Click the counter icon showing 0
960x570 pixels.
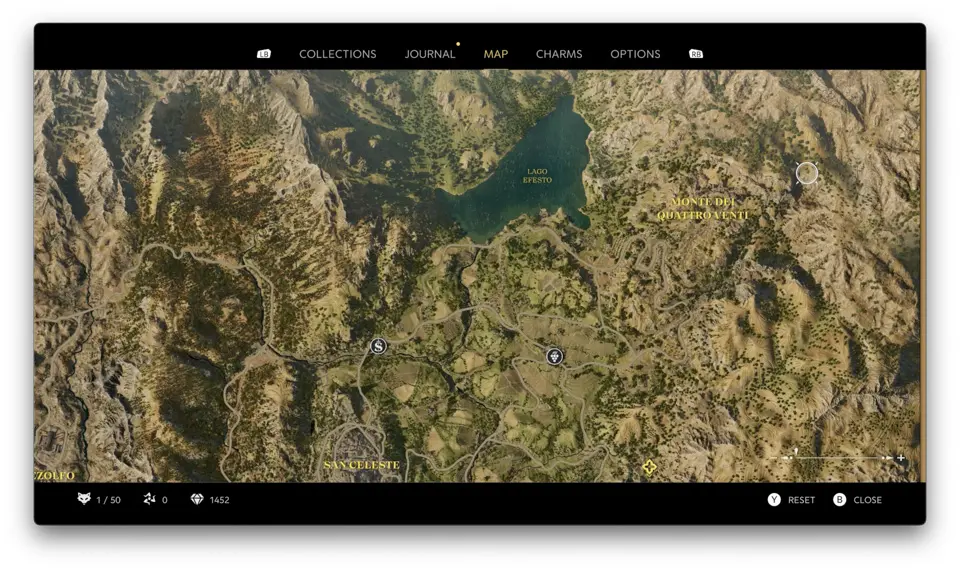click(x=149, y=499)
